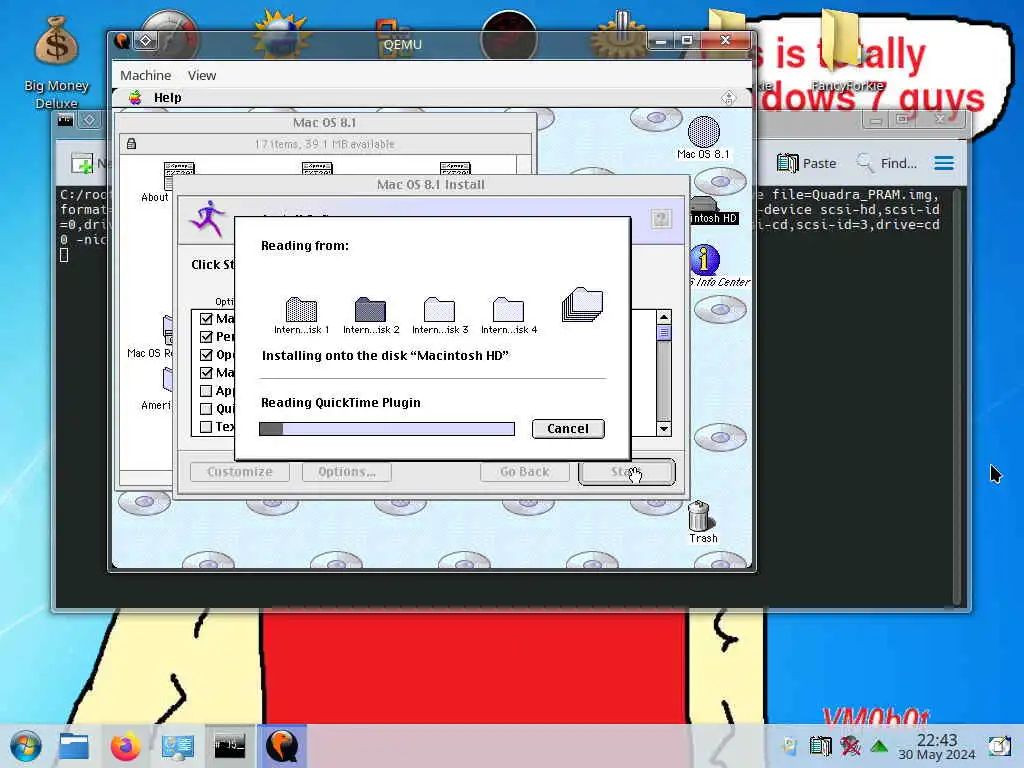The image size is (1024, 768).
Task: Switch to the terminal taskbar item
Action: pyautogui.click(x=230, y=746)
